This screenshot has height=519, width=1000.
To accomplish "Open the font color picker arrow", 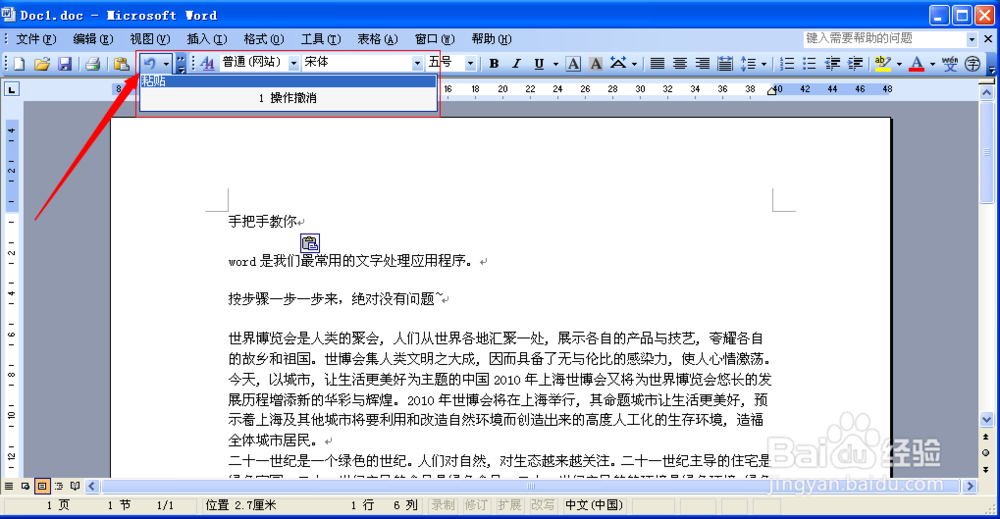I will pos(932,64).
